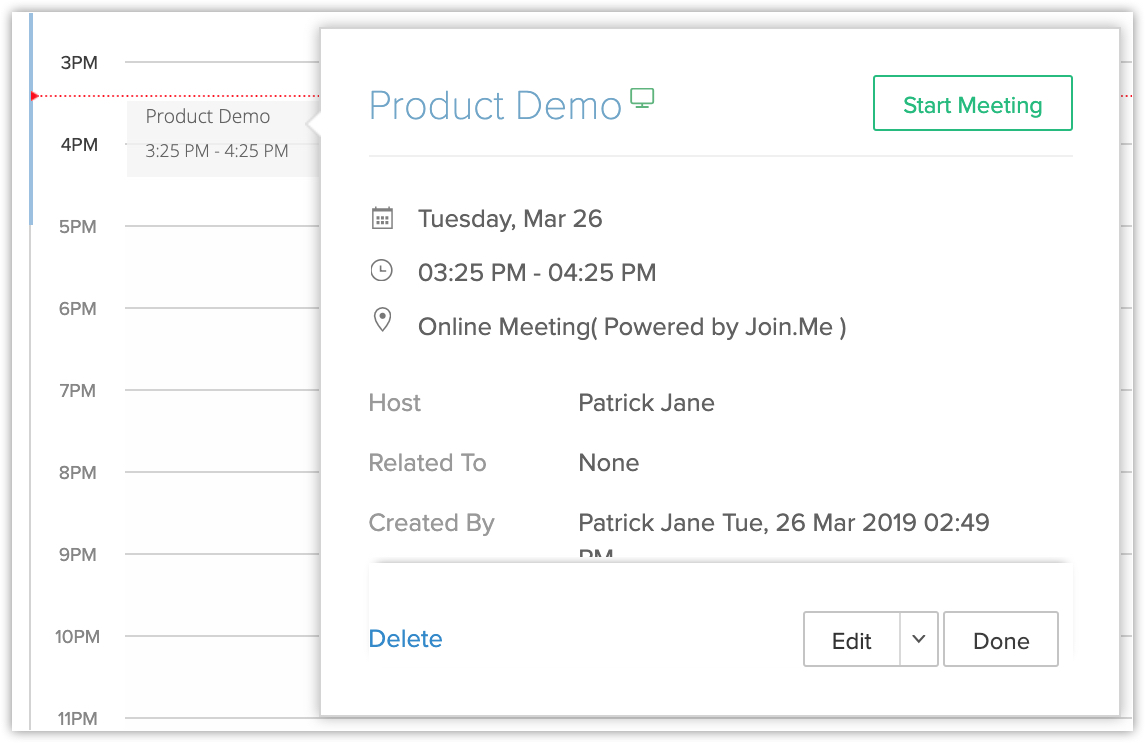Image resolution: width=1145 pixels, height=743 pixels.
Task: Click the 03:25 PM - 04:25 PM time text
Action: point(537,272)
